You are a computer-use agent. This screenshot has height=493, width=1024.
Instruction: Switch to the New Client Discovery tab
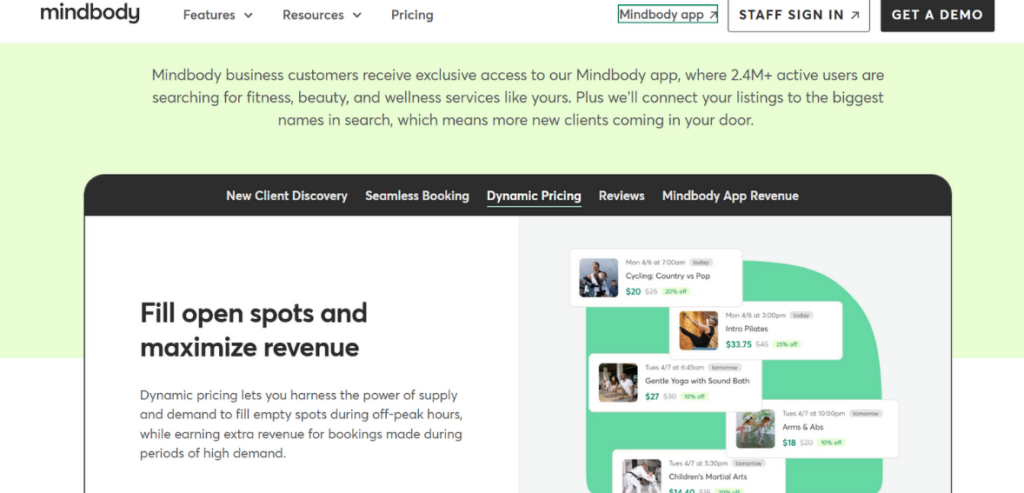pos(287,196)
